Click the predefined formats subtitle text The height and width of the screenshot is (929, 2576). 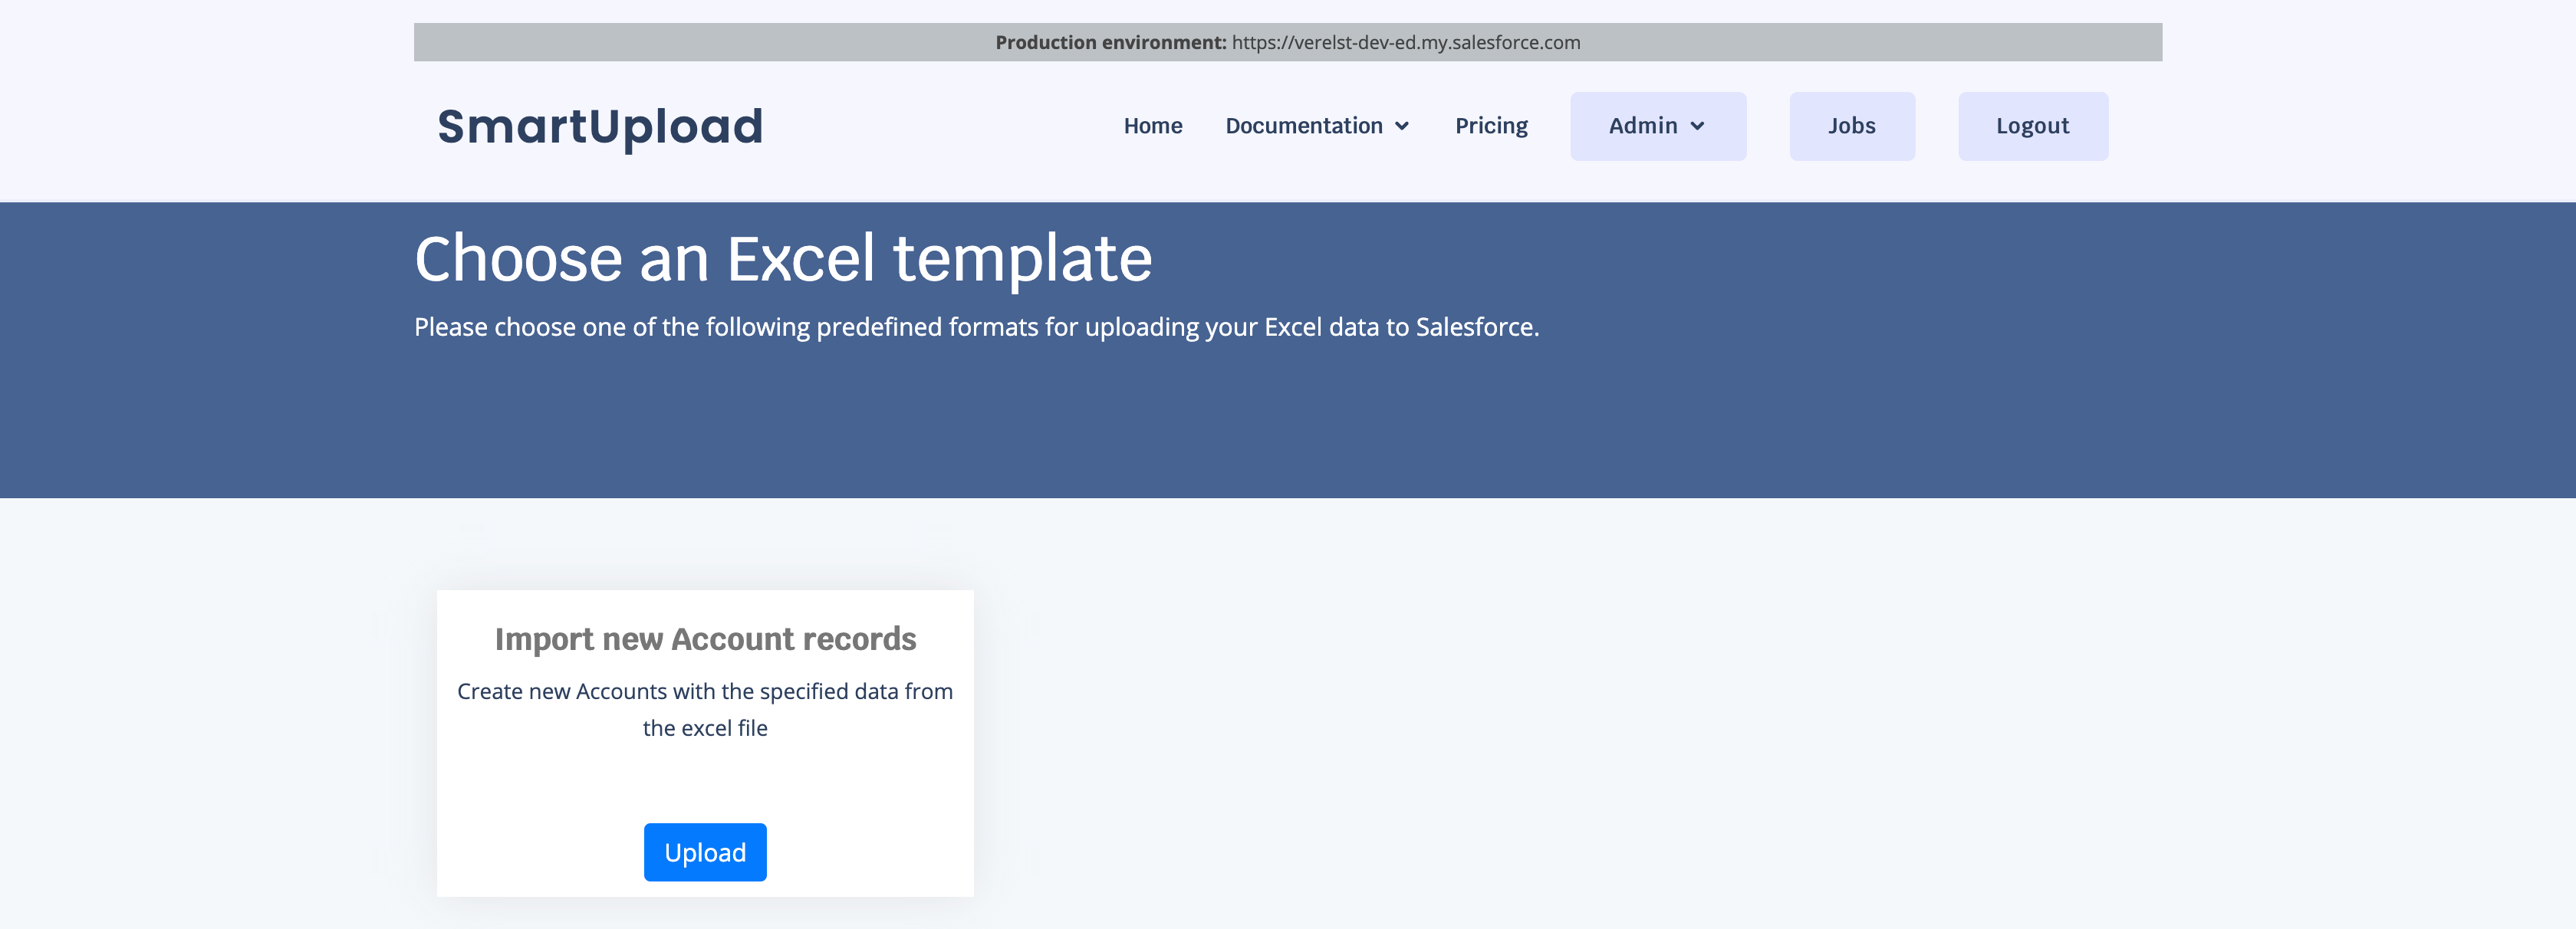(976, 327)
